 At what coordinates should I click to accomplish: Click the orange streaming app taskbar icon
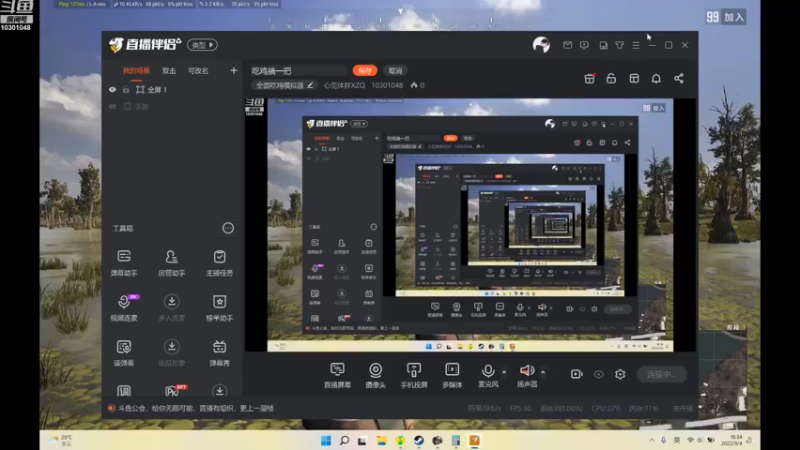click(474, 440)
